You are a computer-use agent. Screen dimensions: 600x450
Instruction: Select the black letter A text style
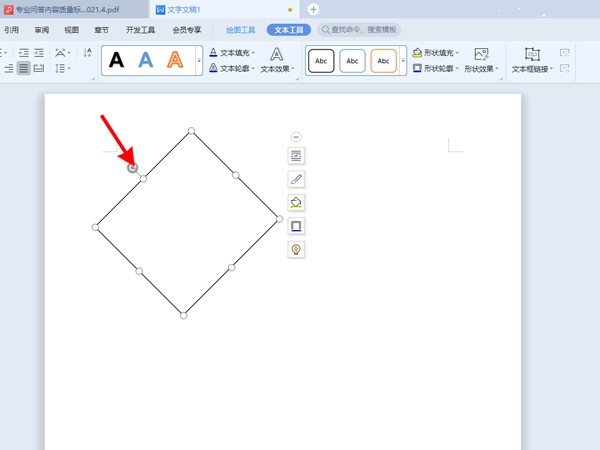point(117,61)
